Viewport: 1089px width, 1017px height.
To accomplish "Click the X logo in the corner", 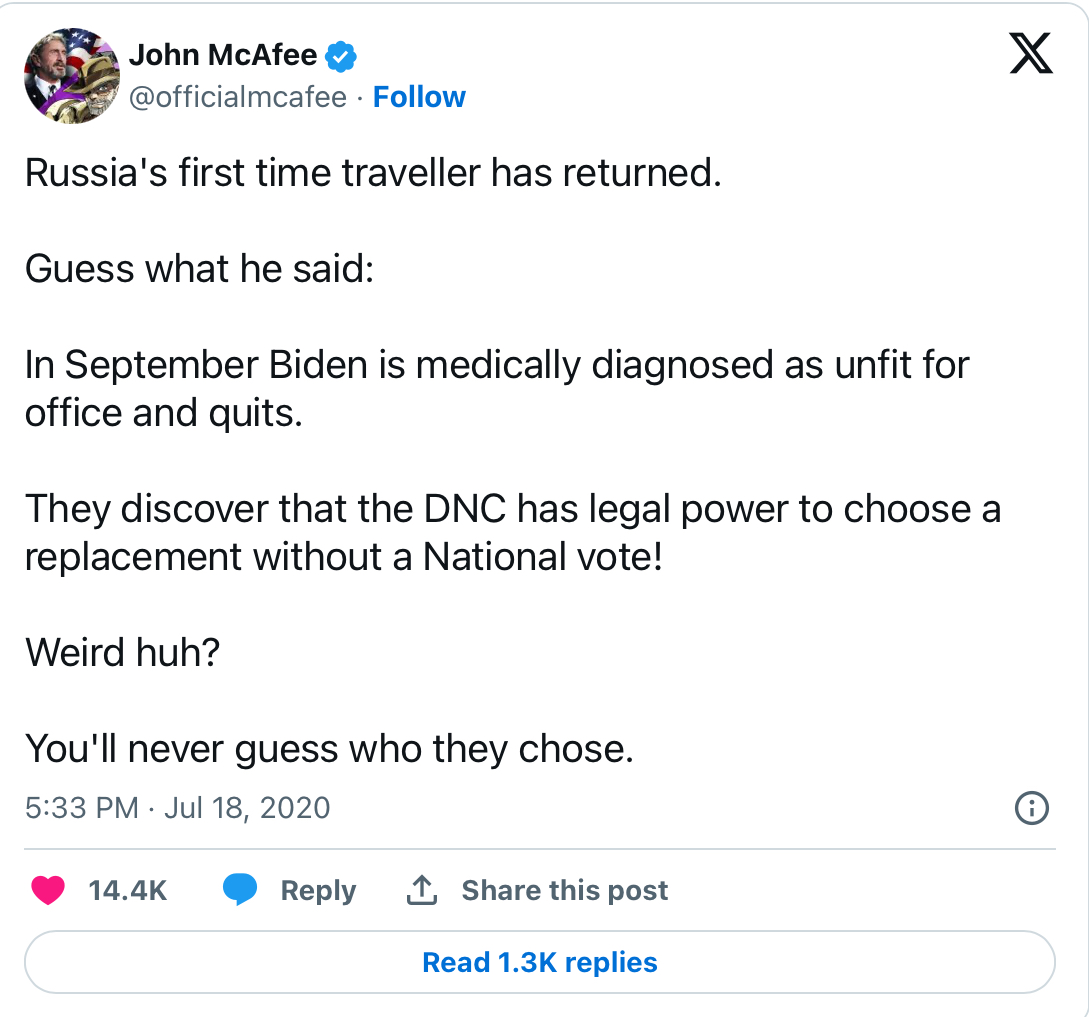I will click(1030, 54).
